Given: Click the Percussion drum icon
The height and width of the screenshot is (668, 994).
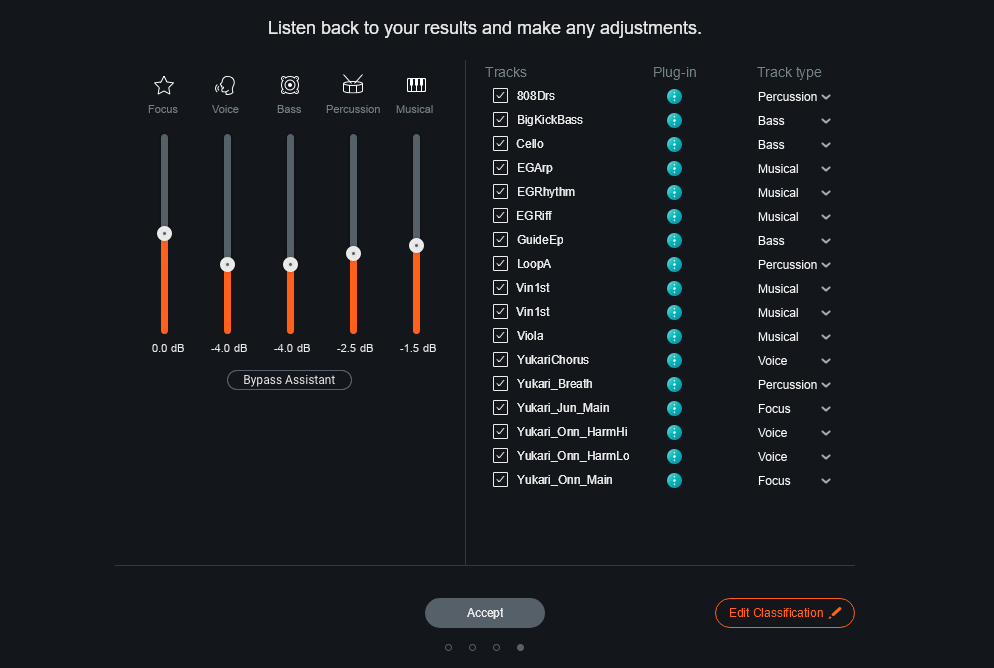Looking at the screenshot, I should [353, 84].
